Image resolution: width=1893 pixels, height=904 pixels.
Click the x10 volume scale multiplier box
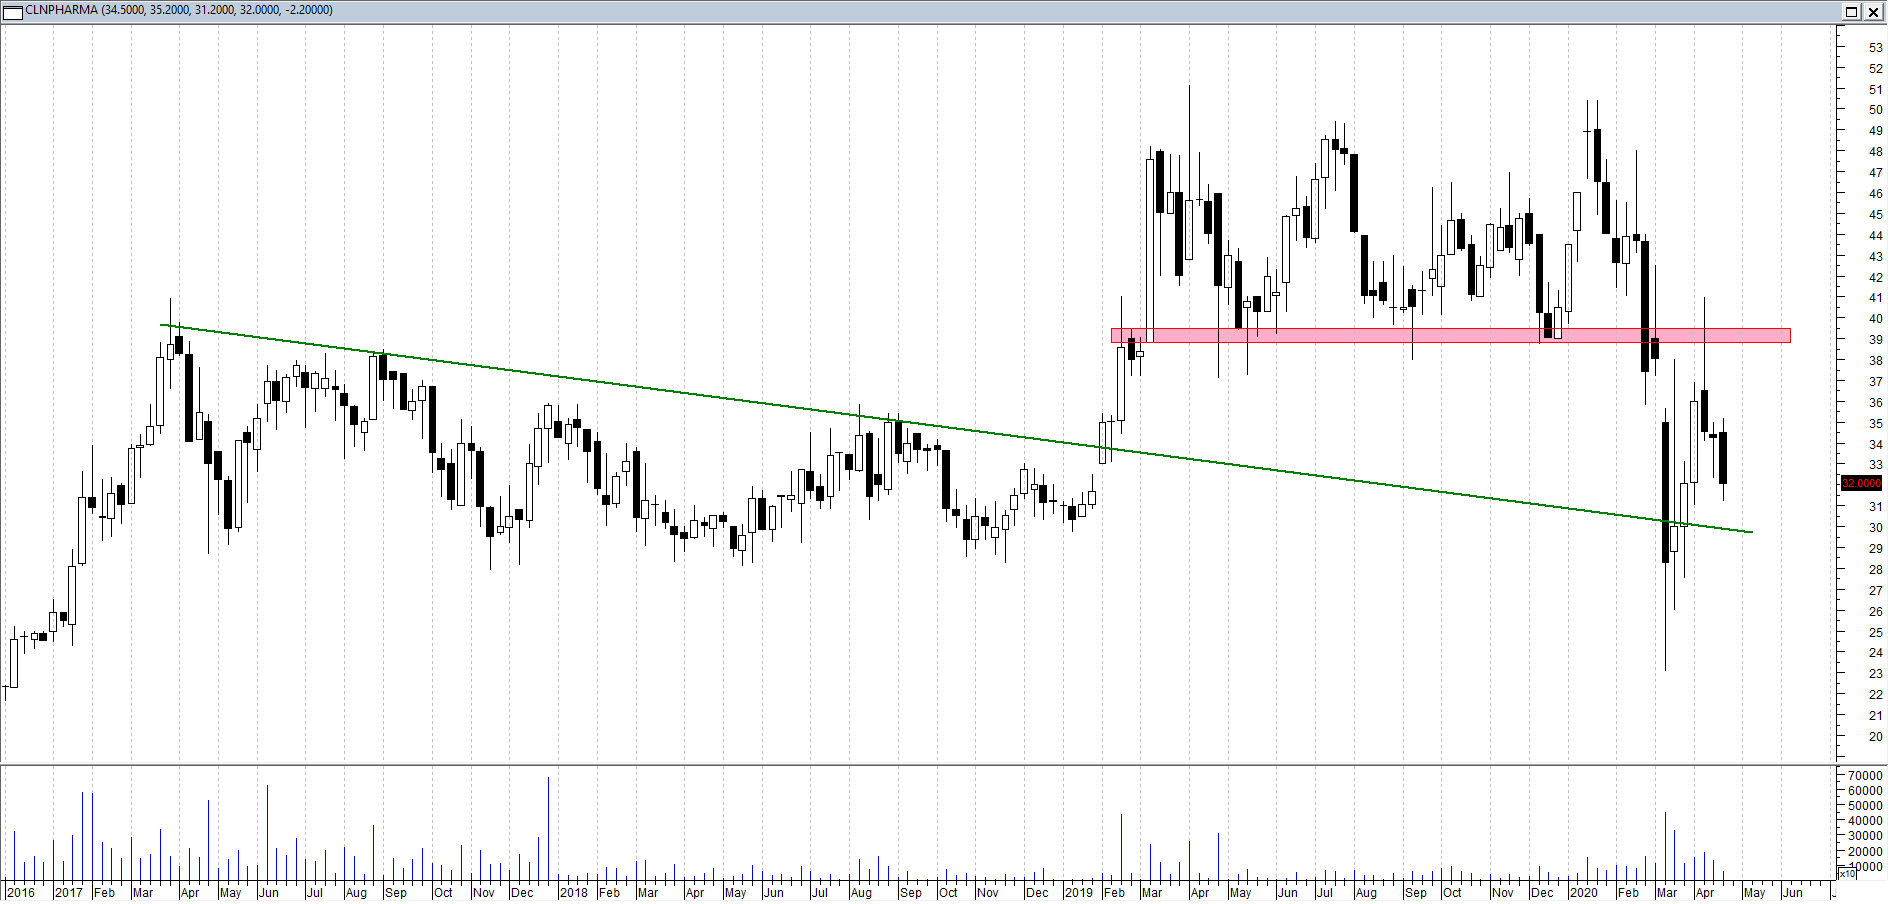[1848, 875]
